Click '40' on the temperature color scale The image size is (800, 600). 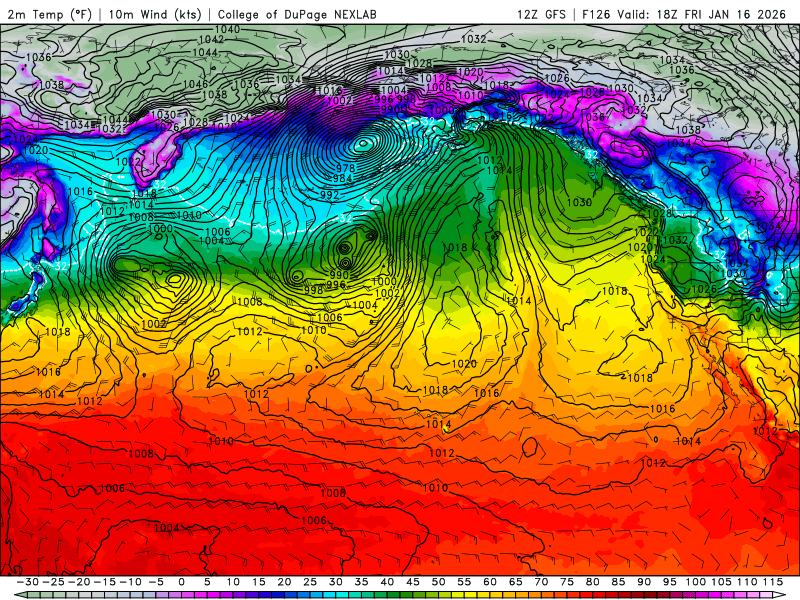387,582
